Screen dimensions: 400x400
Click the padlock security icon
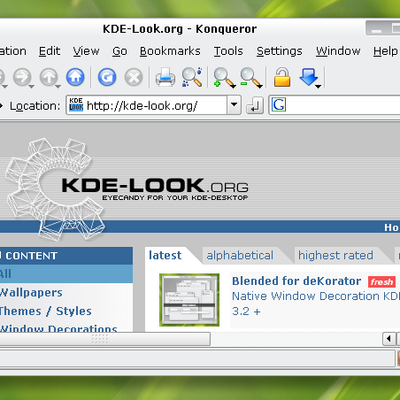[282, 77]
